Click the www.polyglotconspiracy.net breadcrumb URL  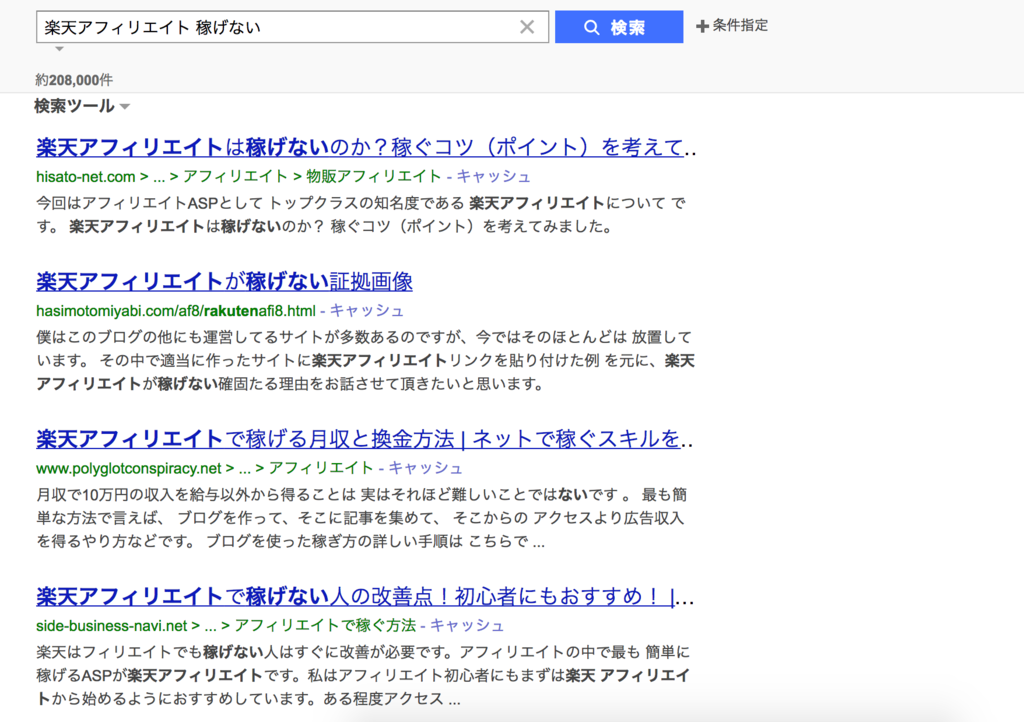129,468
